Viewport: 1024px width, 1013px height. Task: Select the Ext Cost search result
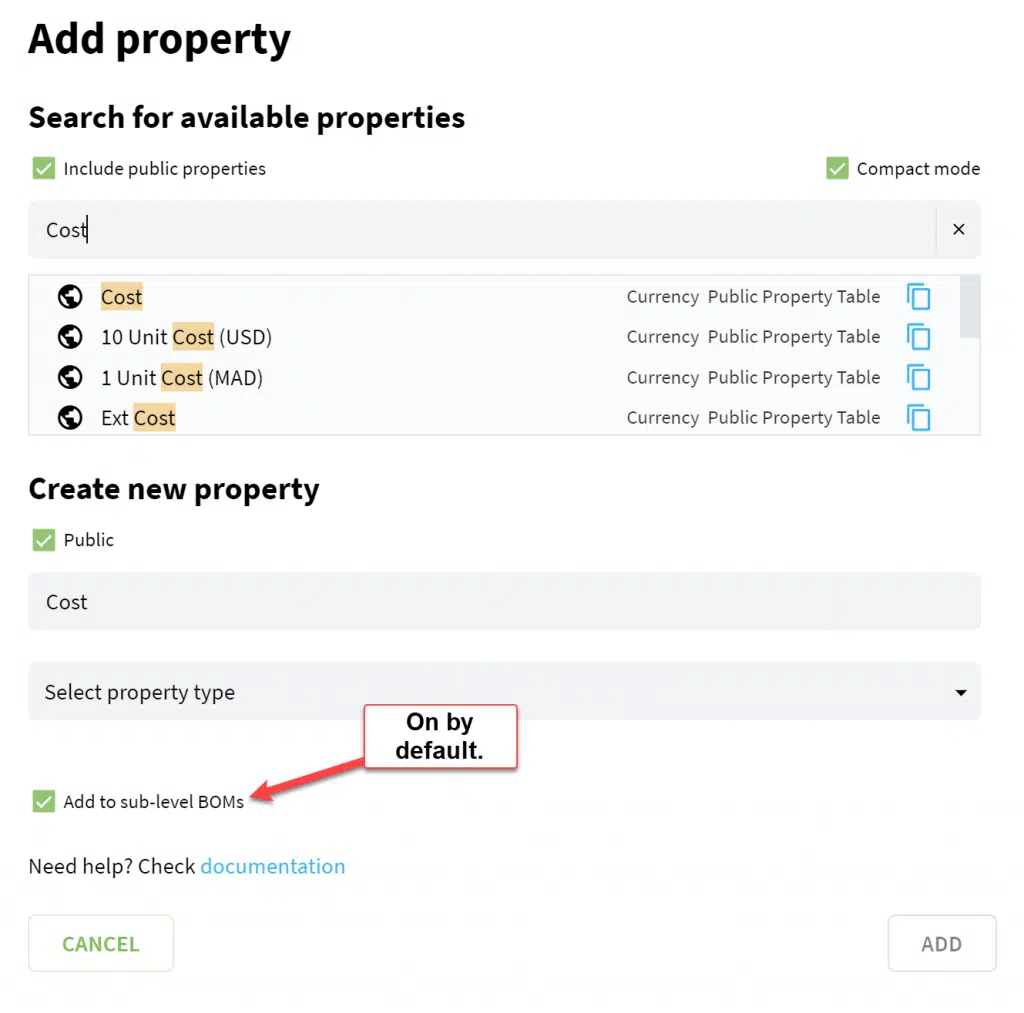pyautogui.click(x=494, y=418)
